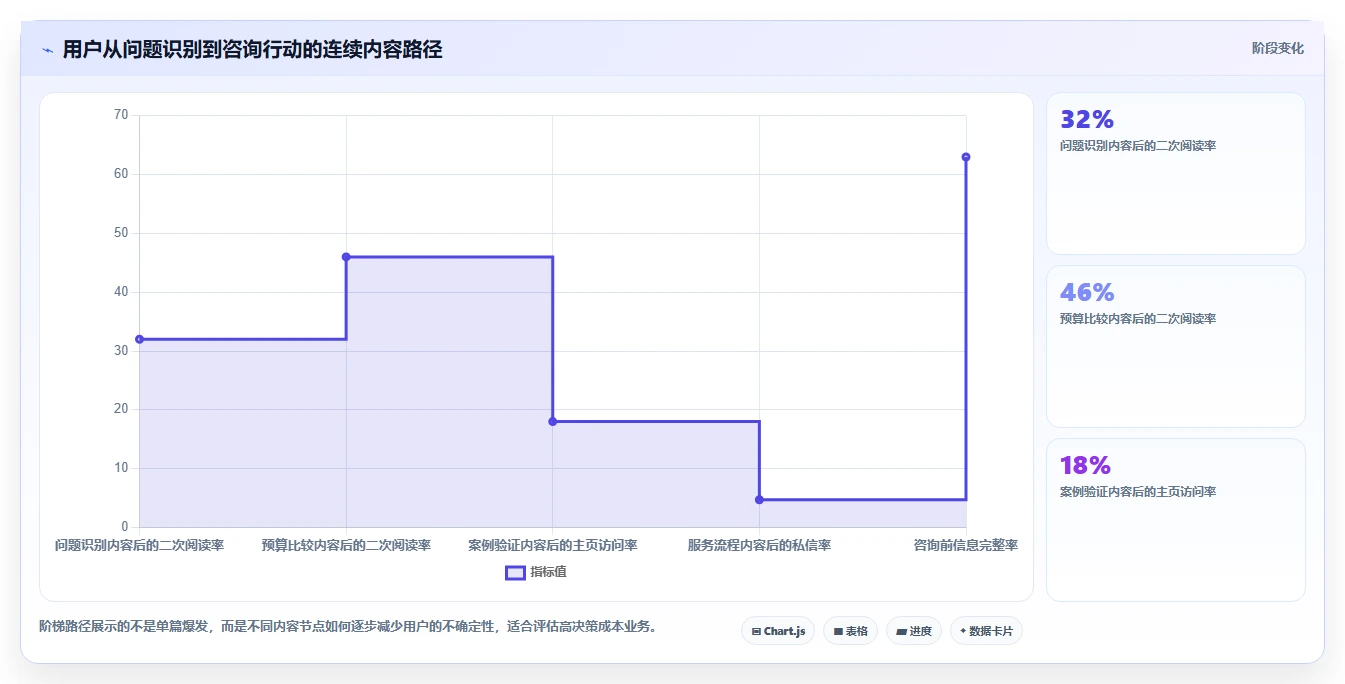Click y-axis tick label 30
Screen dimensions: 1345x684
click(x=121, y=351)
